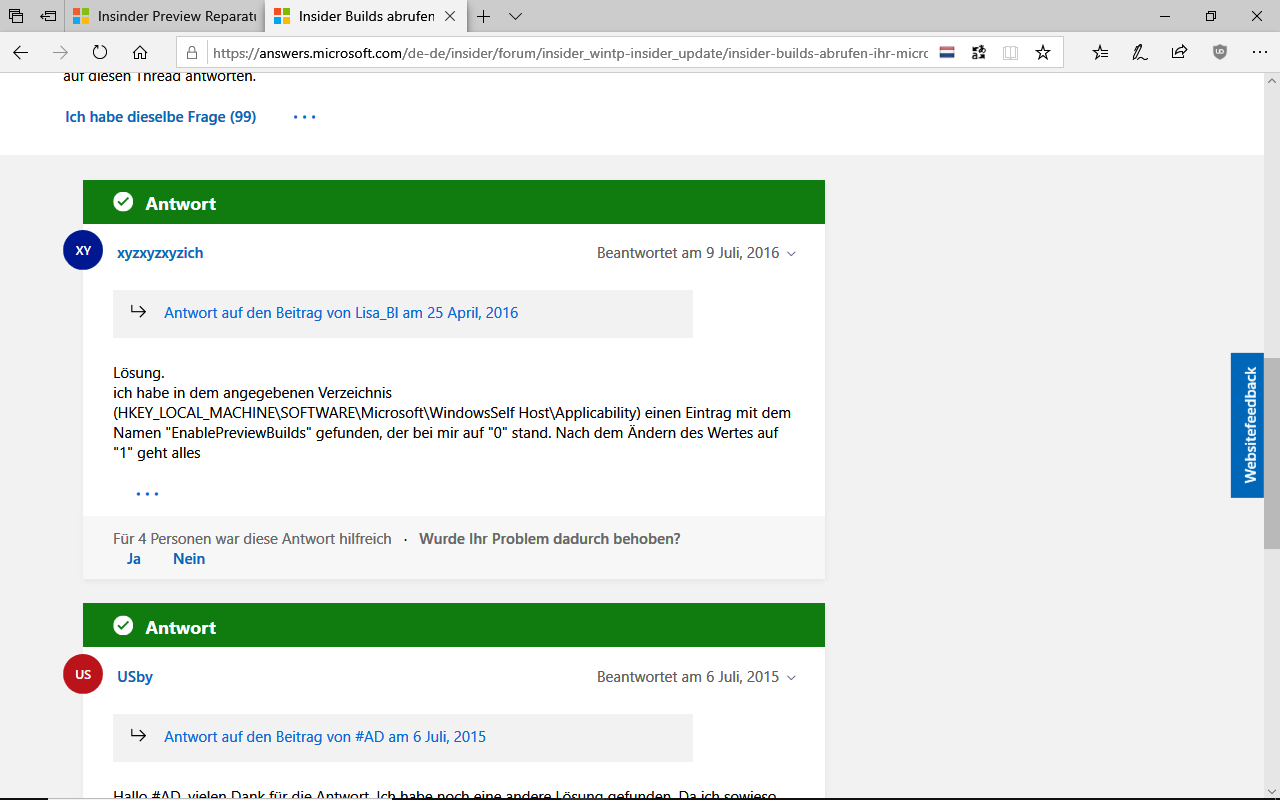Select the Insider Builds abrufen tab

click(x=354, y=16)
